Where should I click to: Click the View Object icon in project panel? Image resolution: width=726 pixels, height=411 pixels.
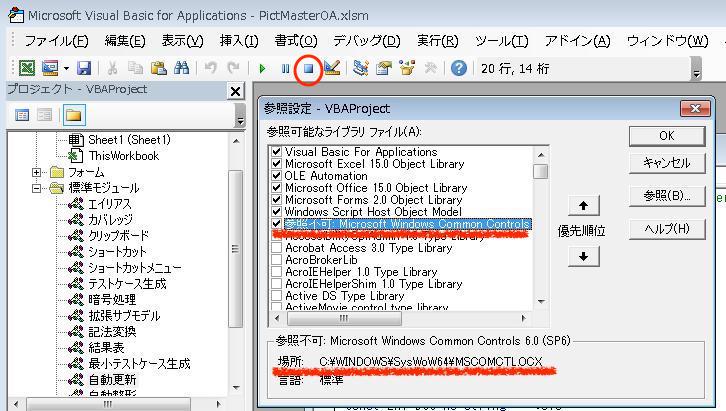click(44, 115)
